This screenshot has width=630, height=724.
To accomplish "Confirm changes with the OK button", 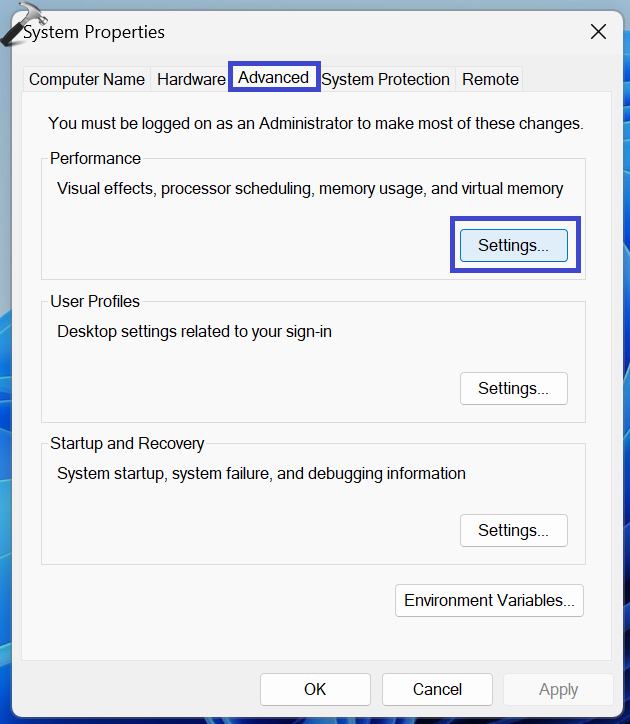I will [315, 689].
